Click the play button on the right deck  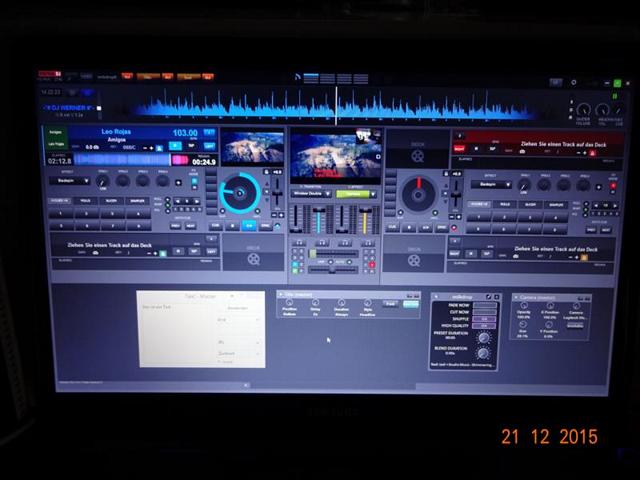click(425, 227)
